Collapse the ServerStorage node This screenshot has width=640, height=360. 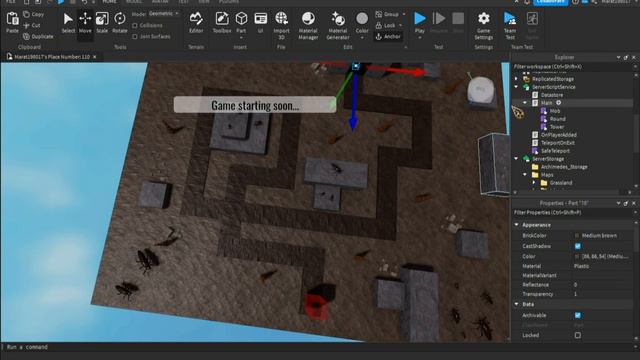516,159
